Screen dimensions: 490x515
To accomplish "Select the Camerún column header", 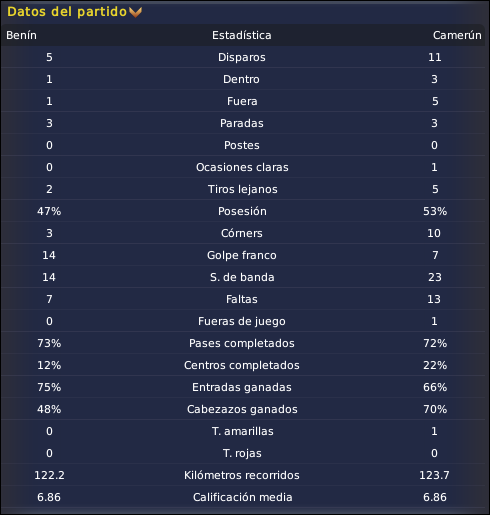I will pos(457,35).
